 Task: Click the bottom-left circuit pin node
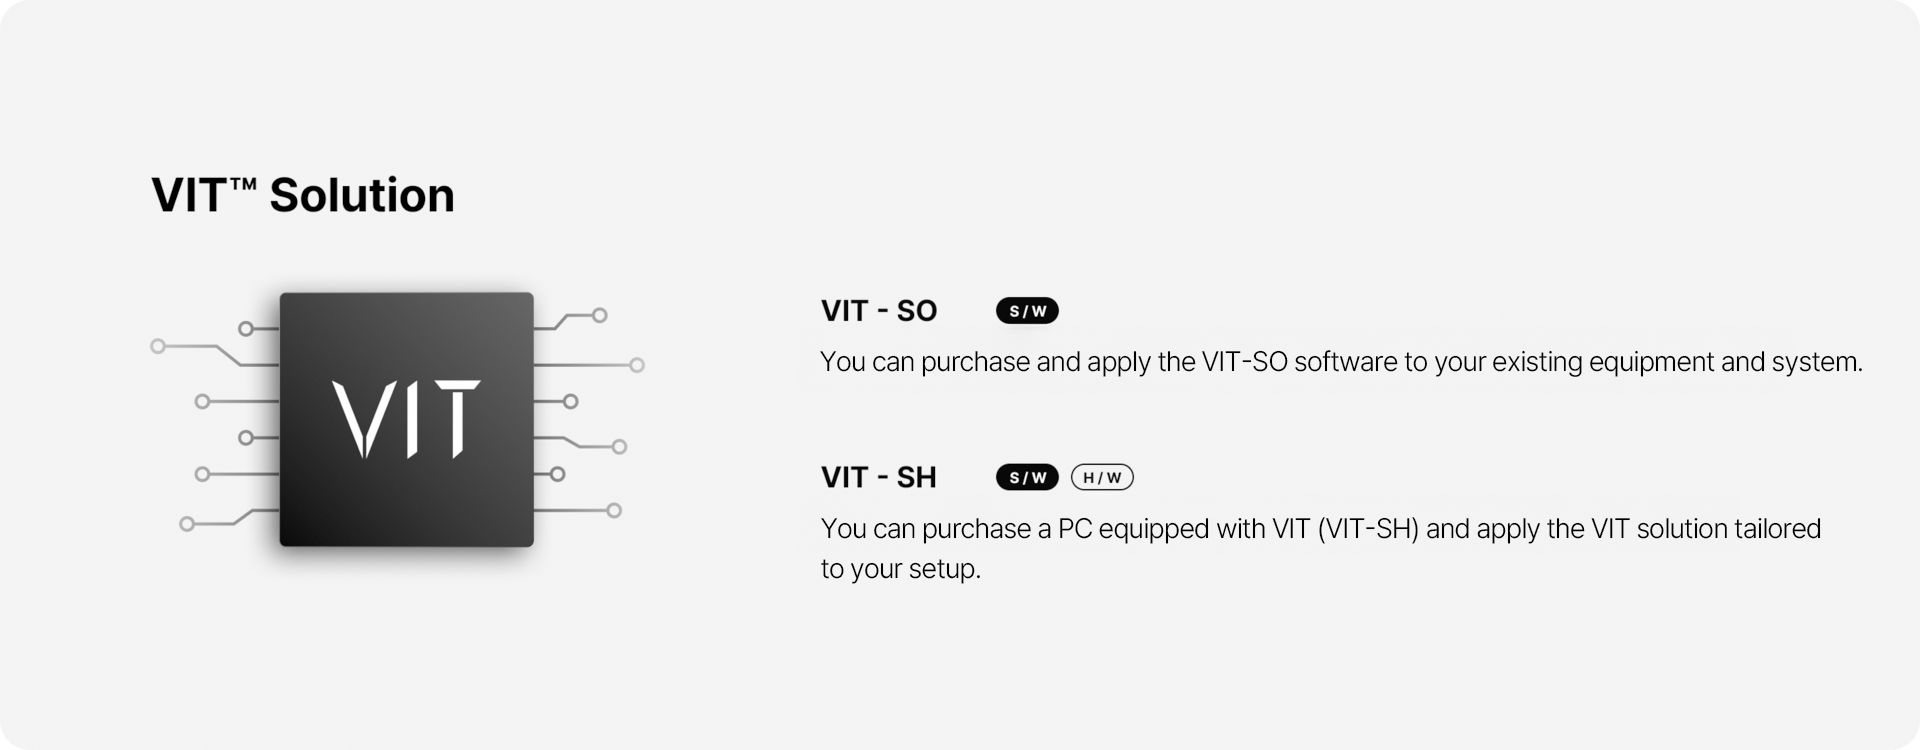coord(187,524)
